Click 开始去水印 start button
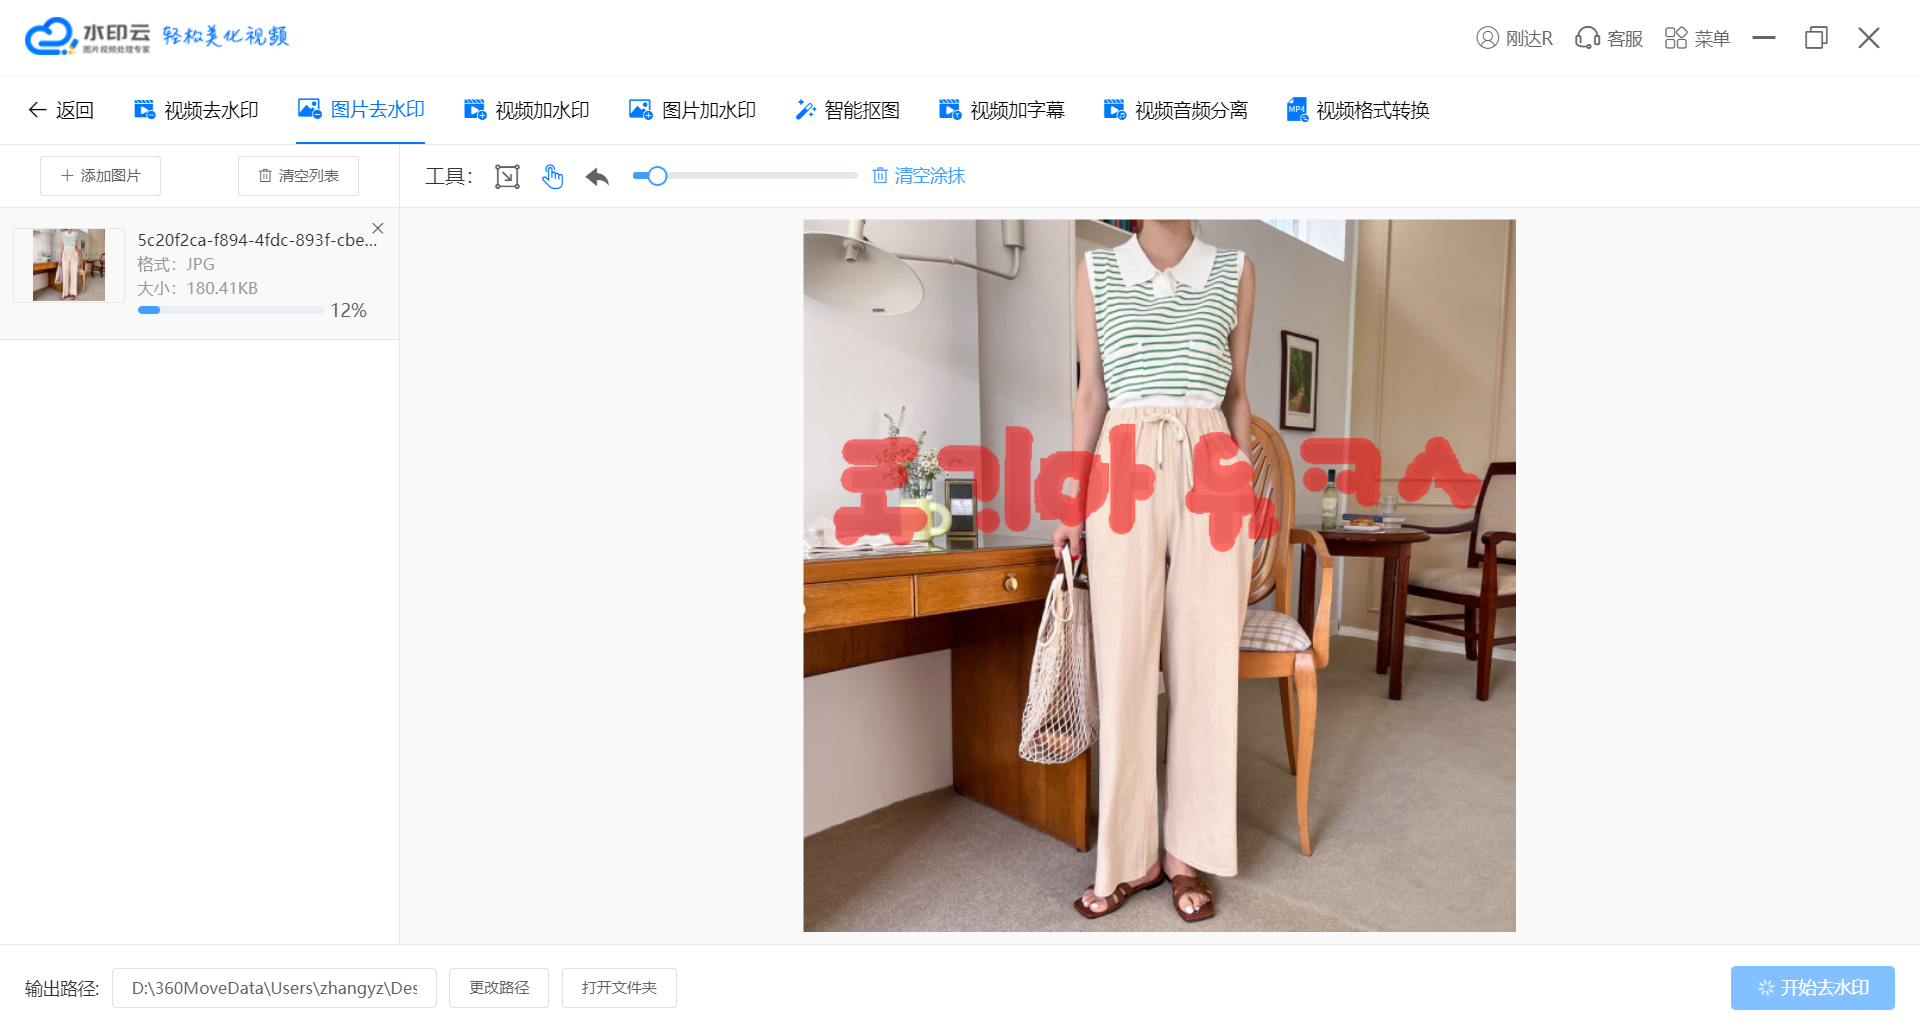Viewport: 1920px width, 1030px height. [1813, 988]
